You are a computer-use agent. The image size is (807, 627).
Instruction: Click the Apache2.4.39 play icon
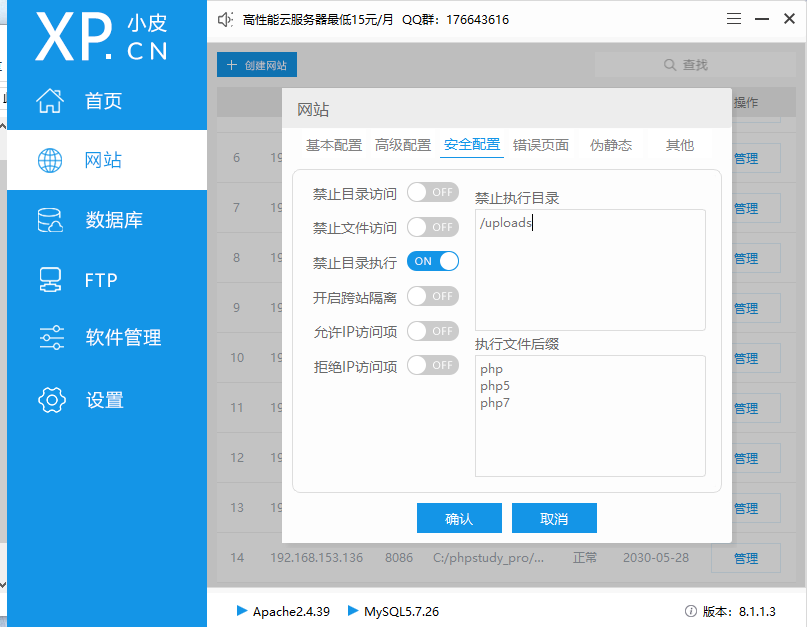pos(241,611)
